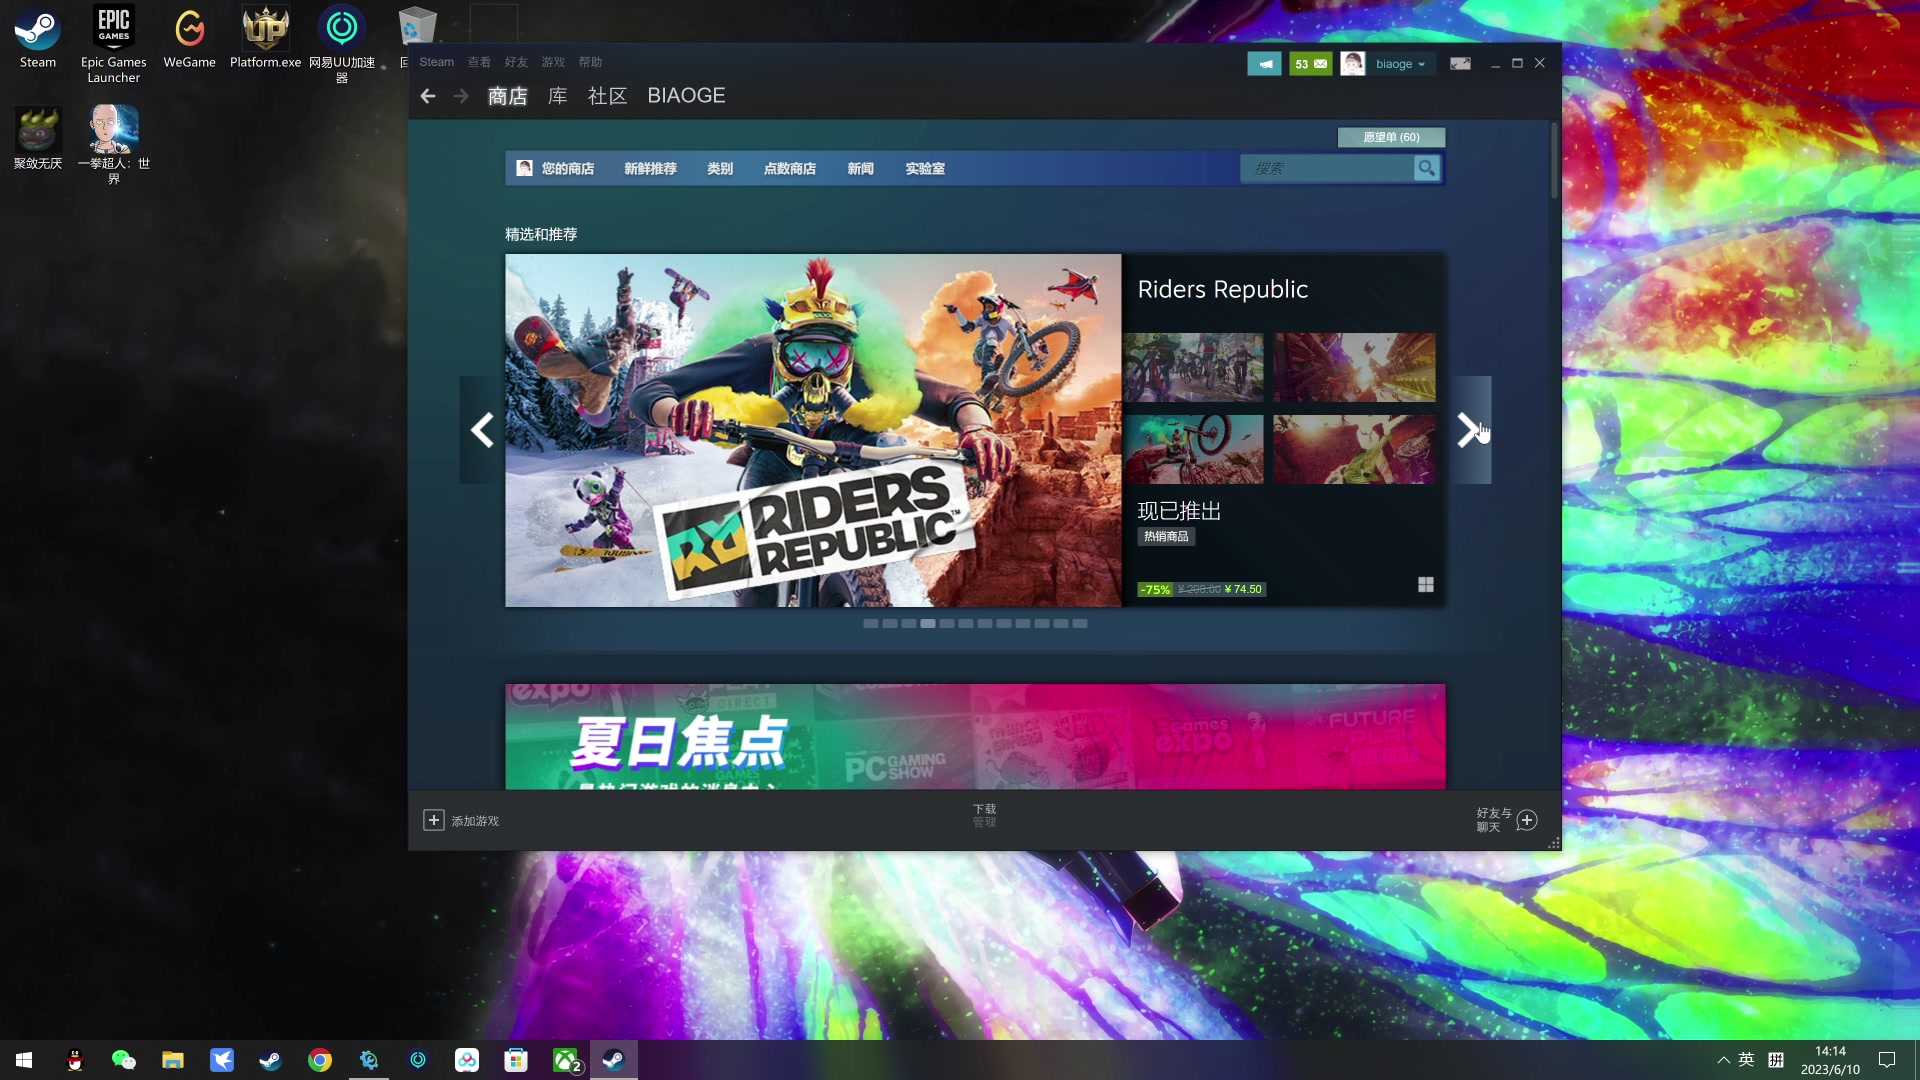Select the 一拳超人：世界 desktop icon
Screen dimensions: 1920x1080
pos(114,145)
